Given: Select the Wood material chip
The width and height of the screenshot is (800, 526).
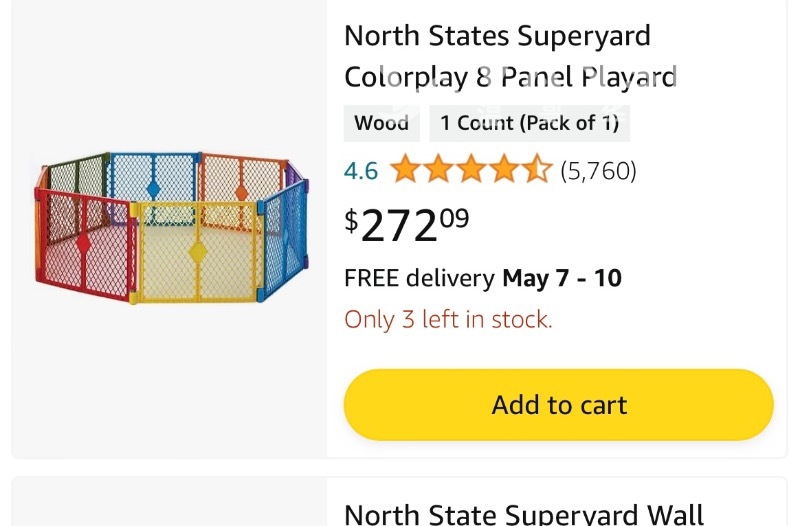Looking at the screenshot, I should [381, 123].
